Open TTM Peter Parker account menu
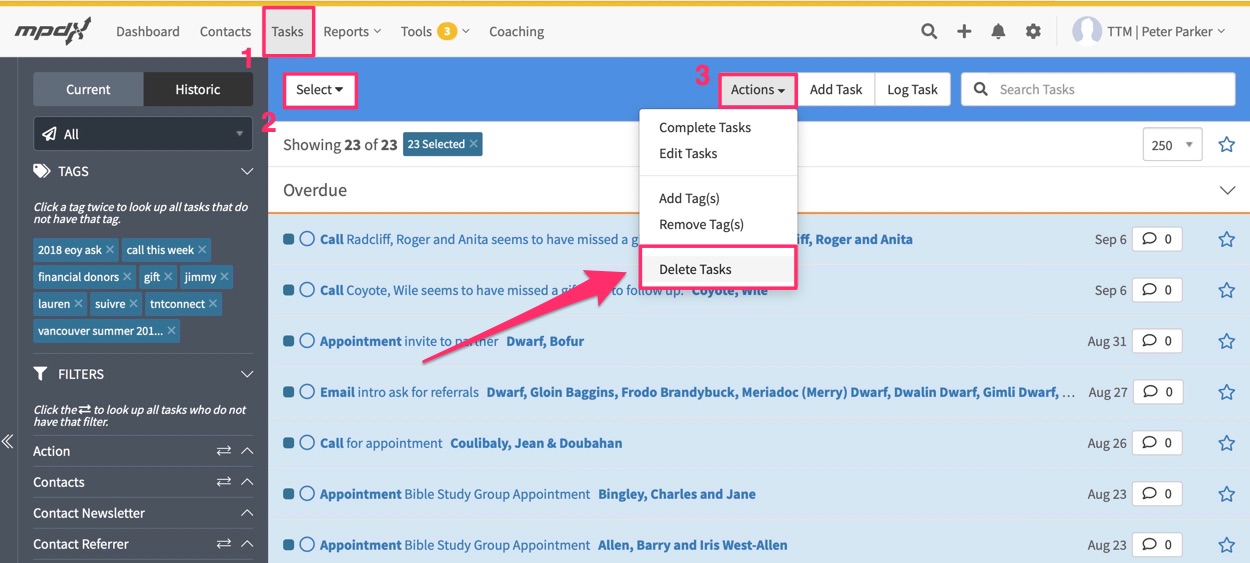 pos(1166,31)
